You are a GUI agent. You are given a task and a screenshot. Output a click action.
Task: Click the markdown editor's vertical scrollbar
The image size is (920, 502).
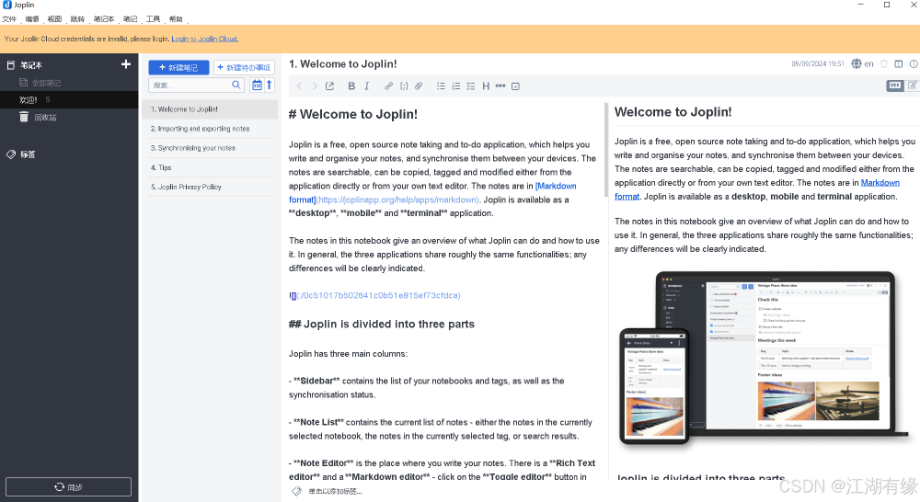coord(605,150)
